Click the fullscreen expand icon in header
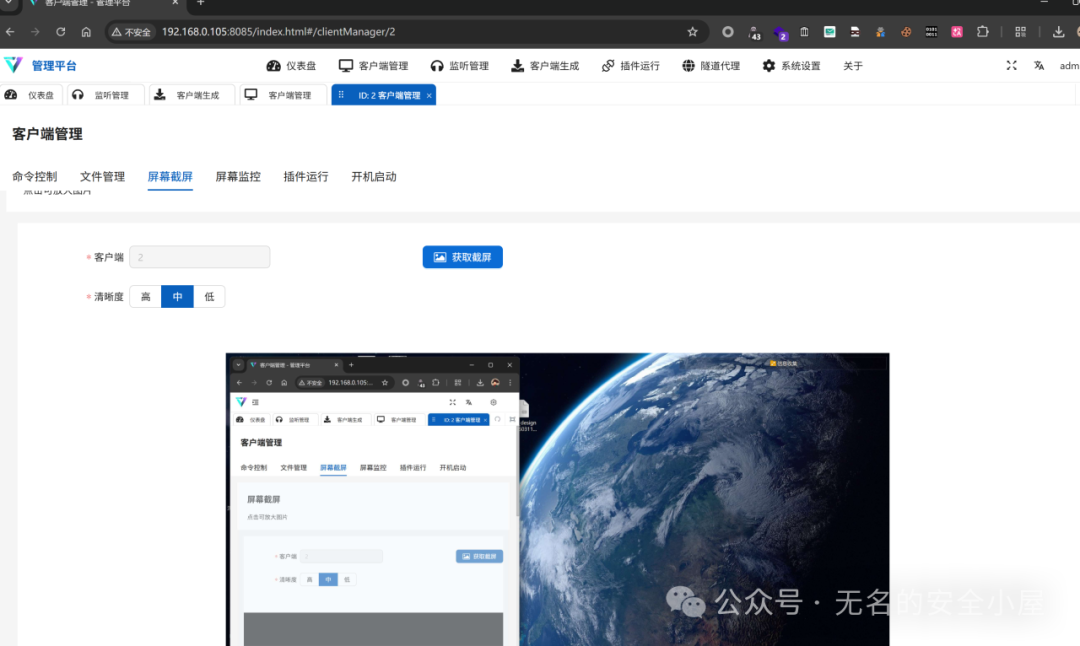 [1011, 65]
